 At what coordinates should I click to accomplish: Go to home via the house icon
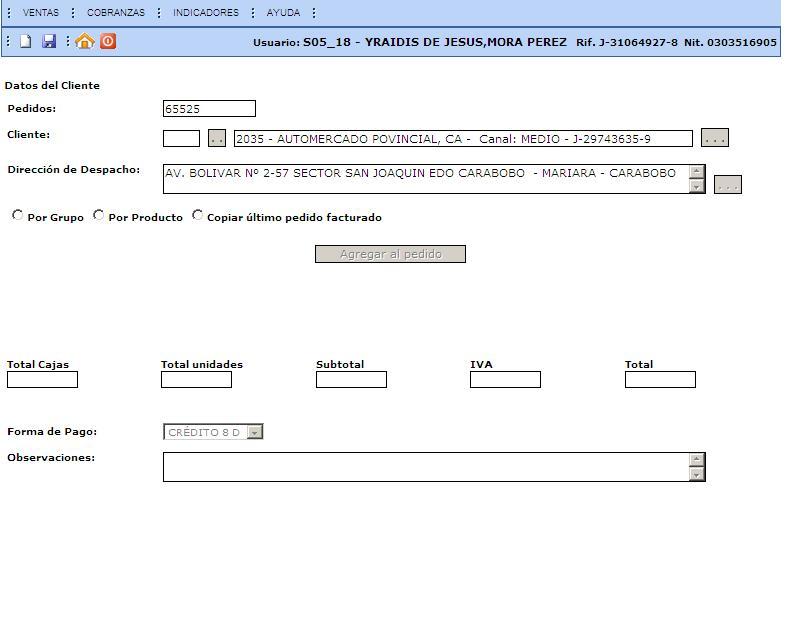click(84, 41)
